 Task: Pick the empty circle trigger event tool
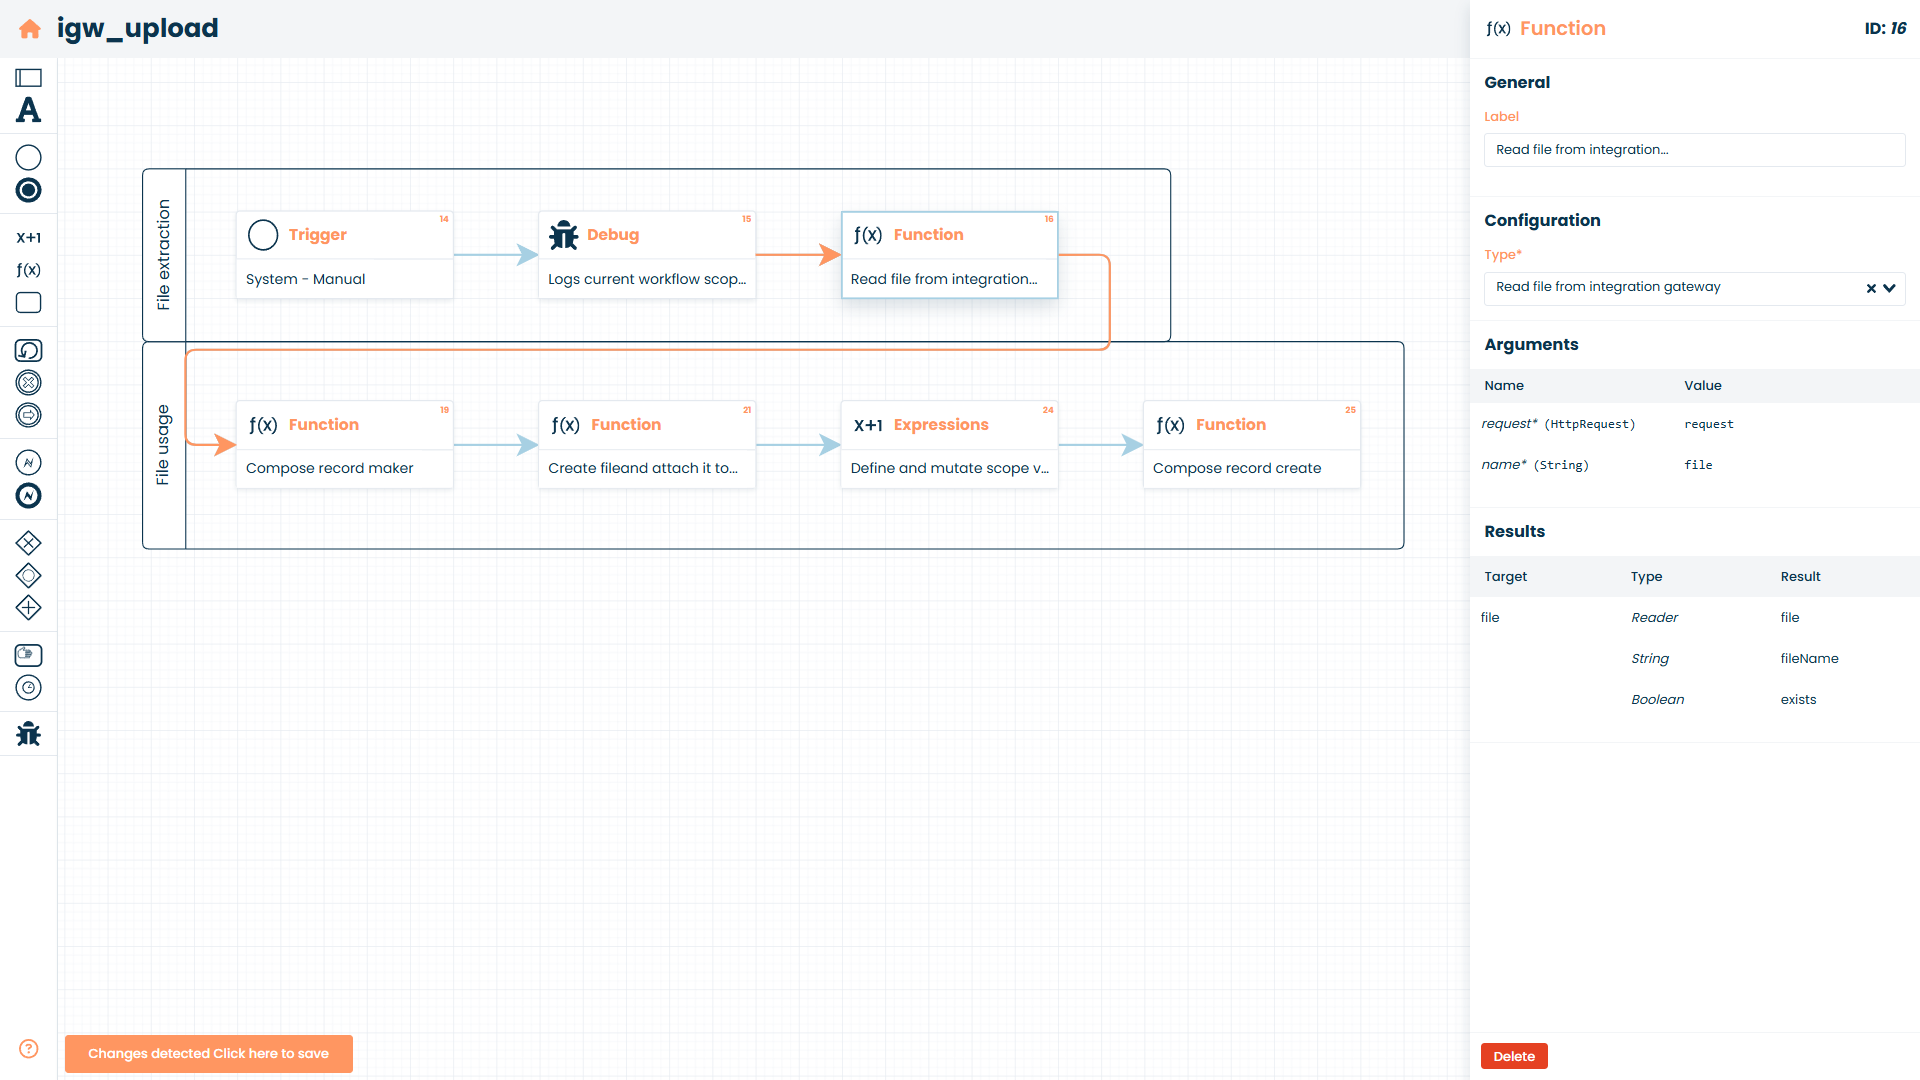click(x=28, y=157)
